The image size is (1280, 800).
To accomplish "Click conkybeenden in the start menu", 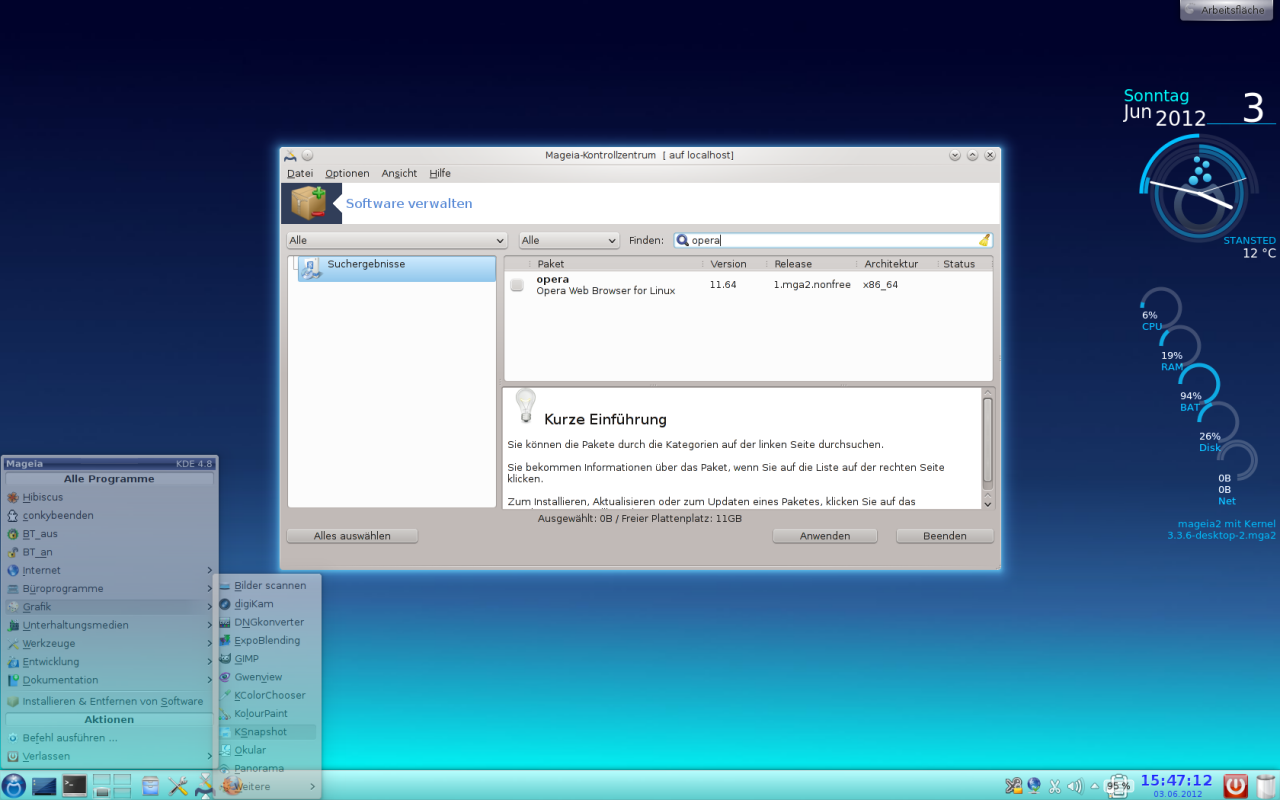I will tap(109, 515).
